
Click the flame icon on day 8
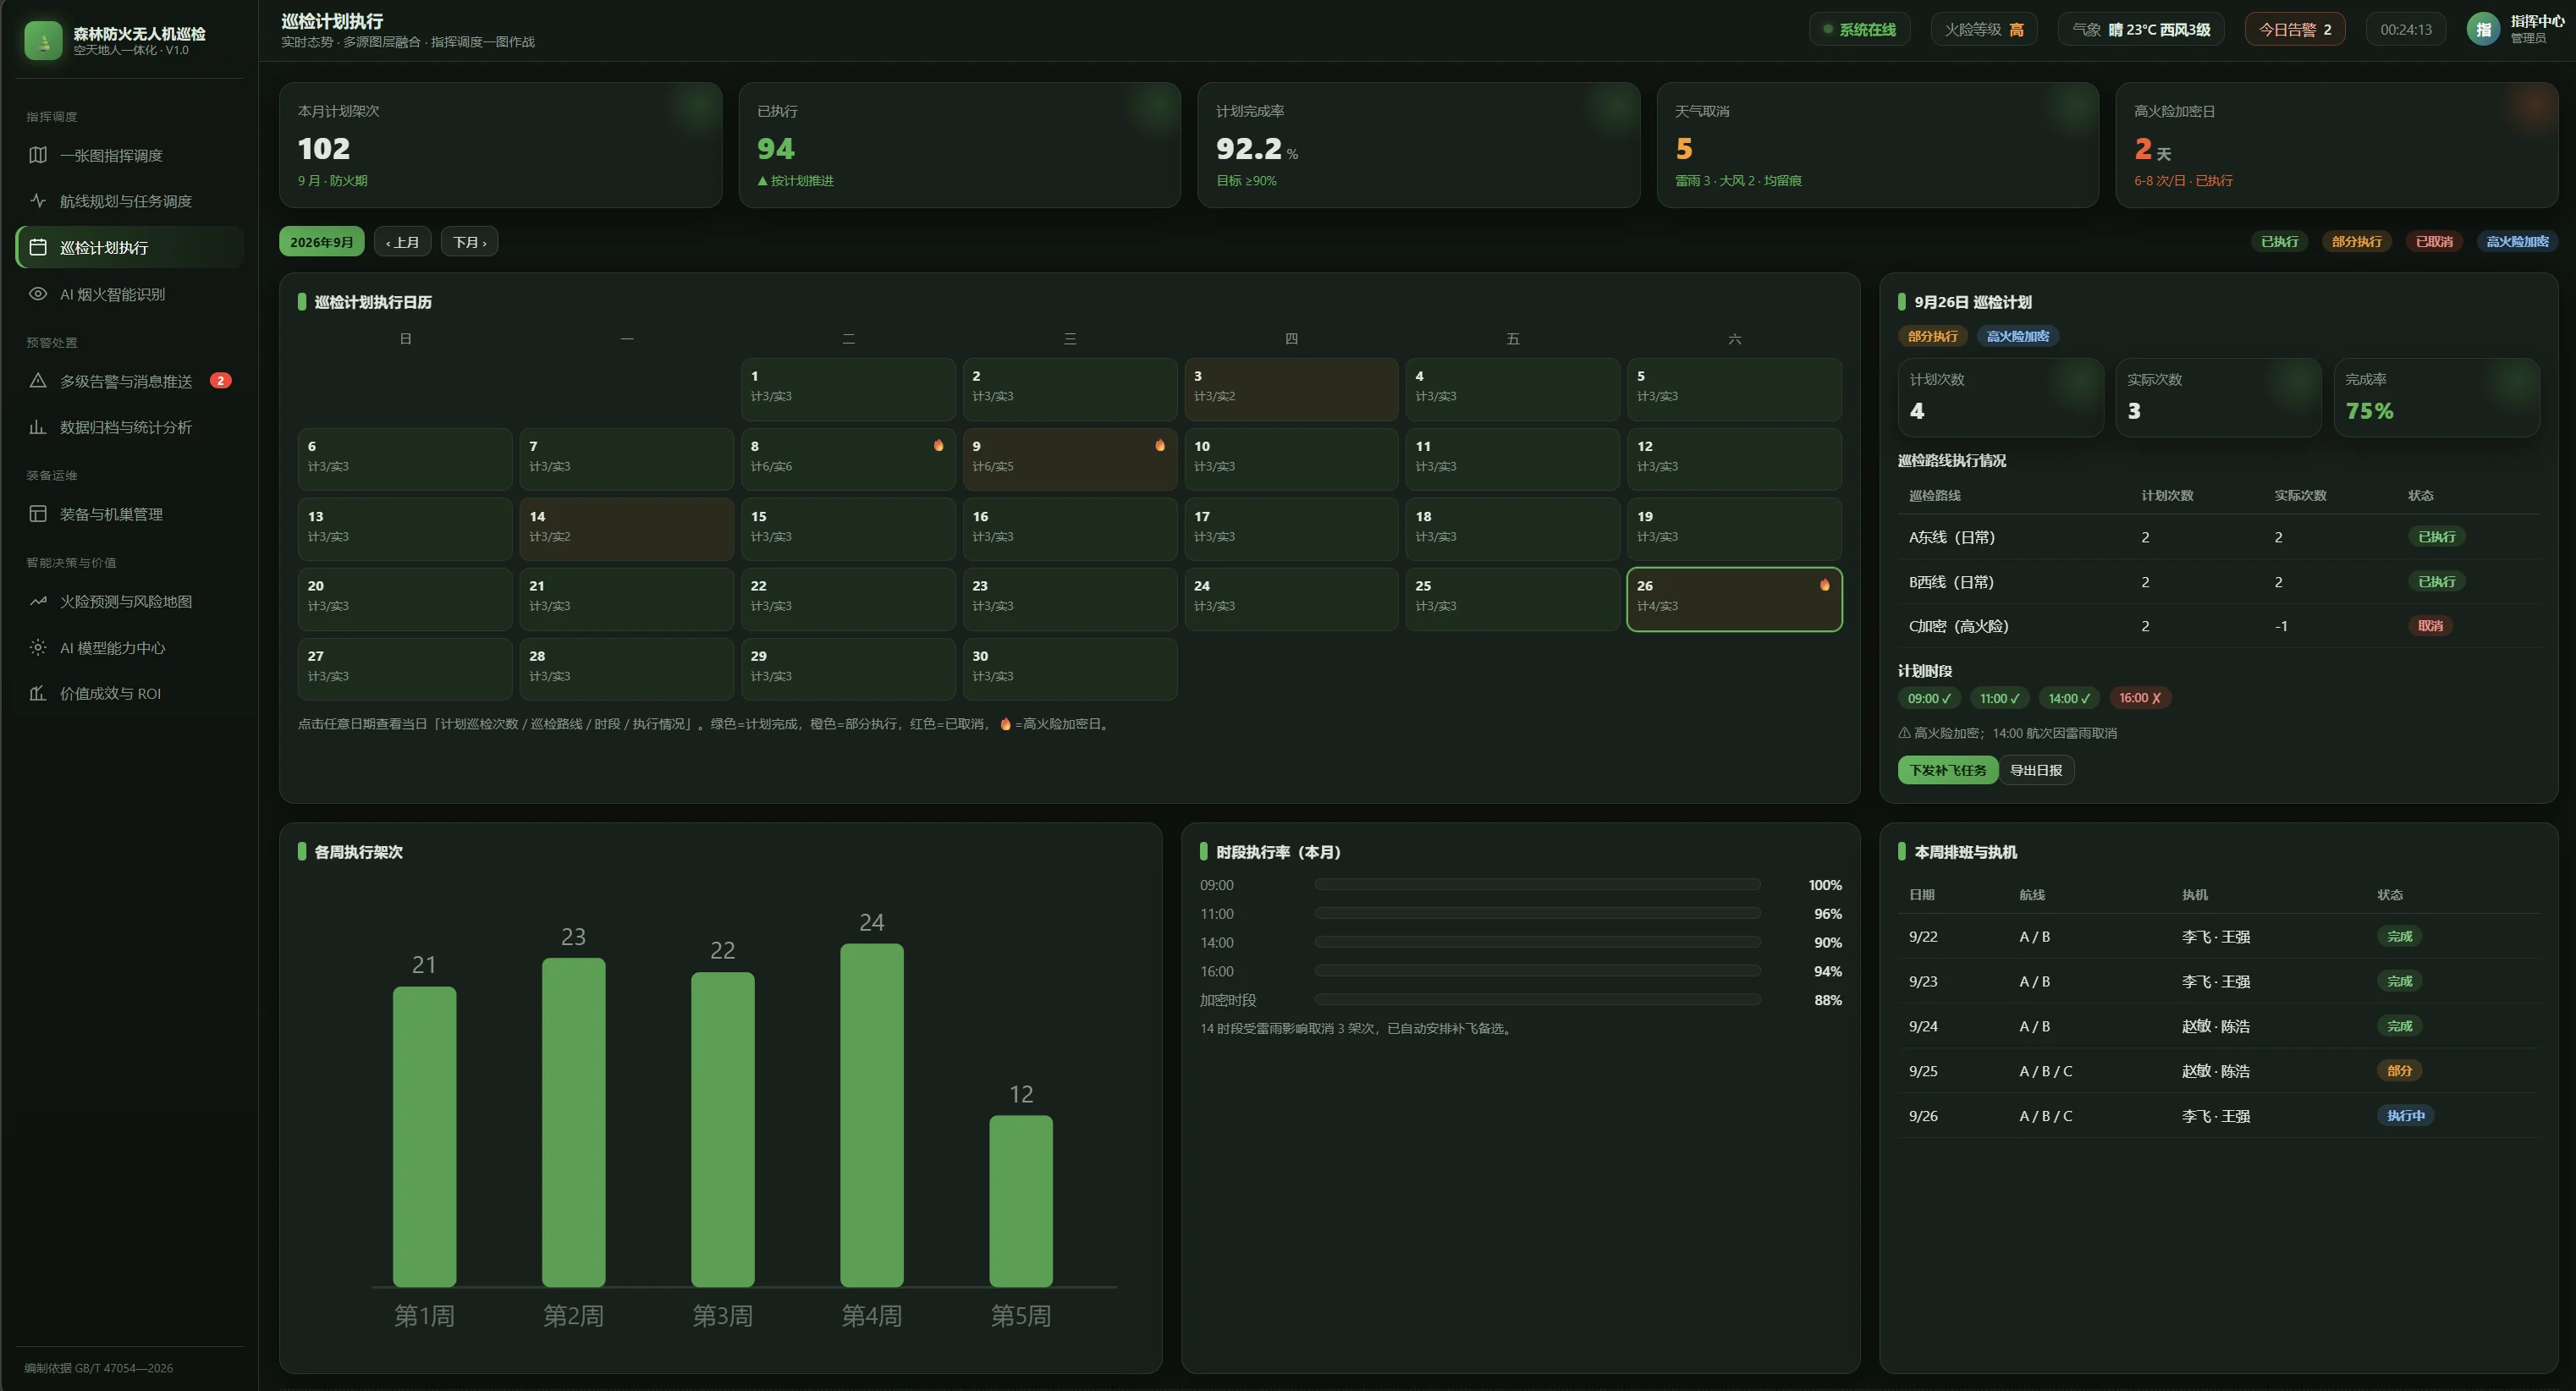938,445
